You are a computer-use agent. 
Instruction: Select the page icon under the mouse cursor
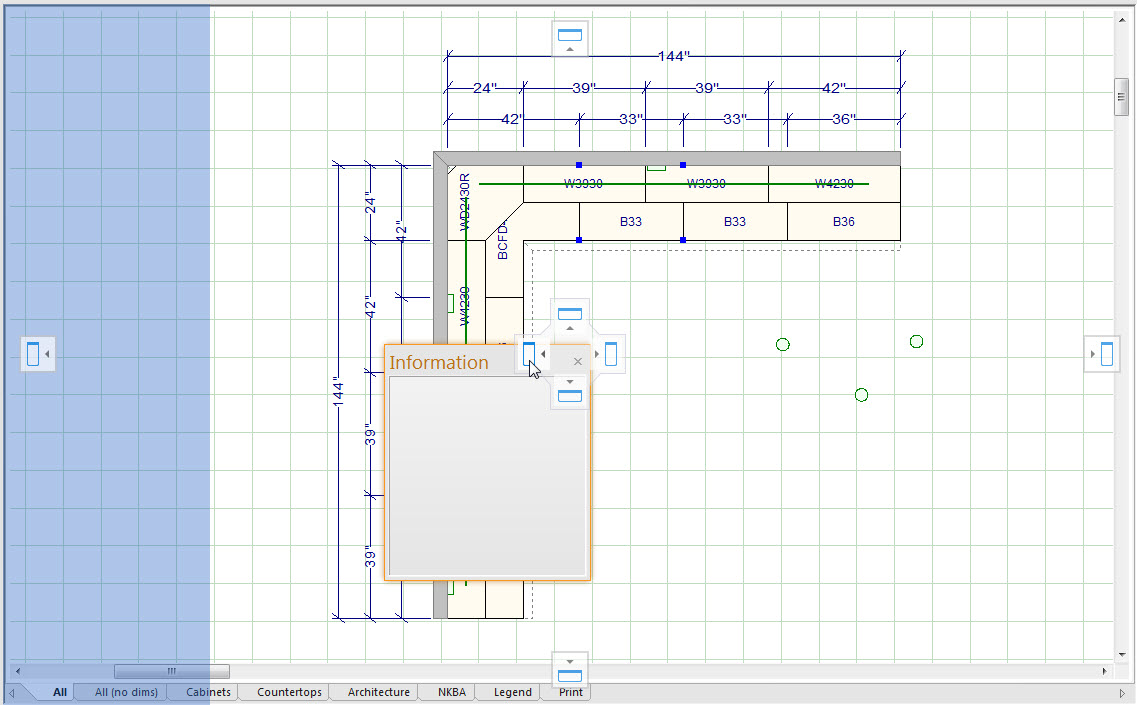(528, 354)
